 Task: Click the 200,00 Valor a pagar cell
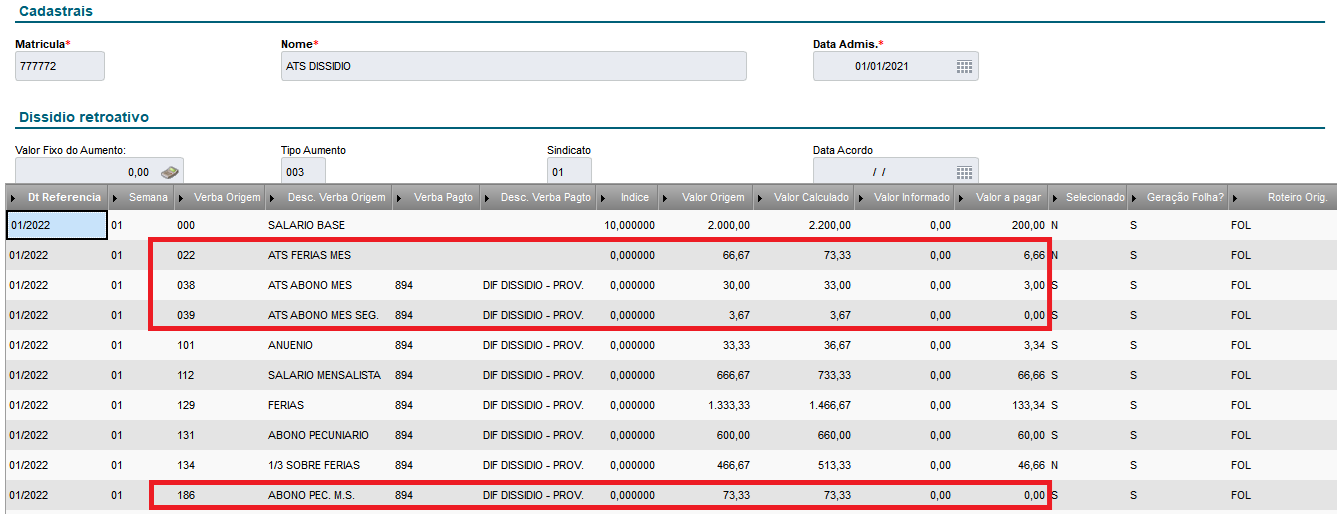1029,225
